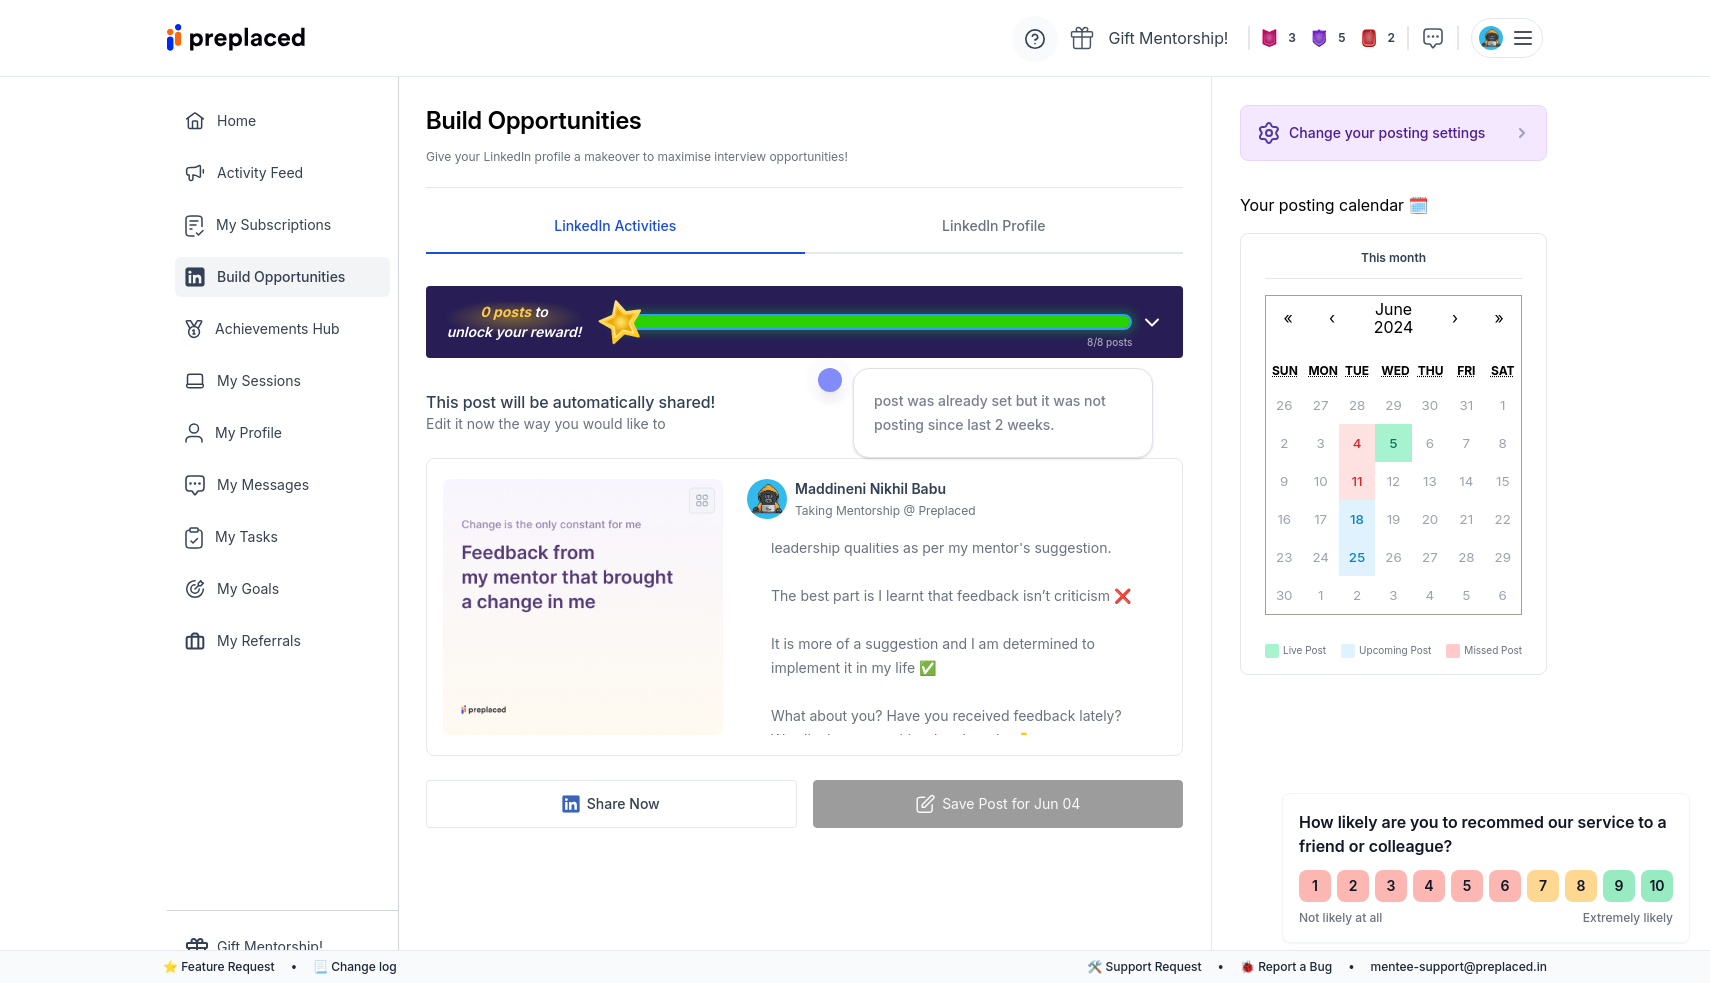Select missed post date June 11
This screenshot has height=983, width=1710.
(1357, 481)
